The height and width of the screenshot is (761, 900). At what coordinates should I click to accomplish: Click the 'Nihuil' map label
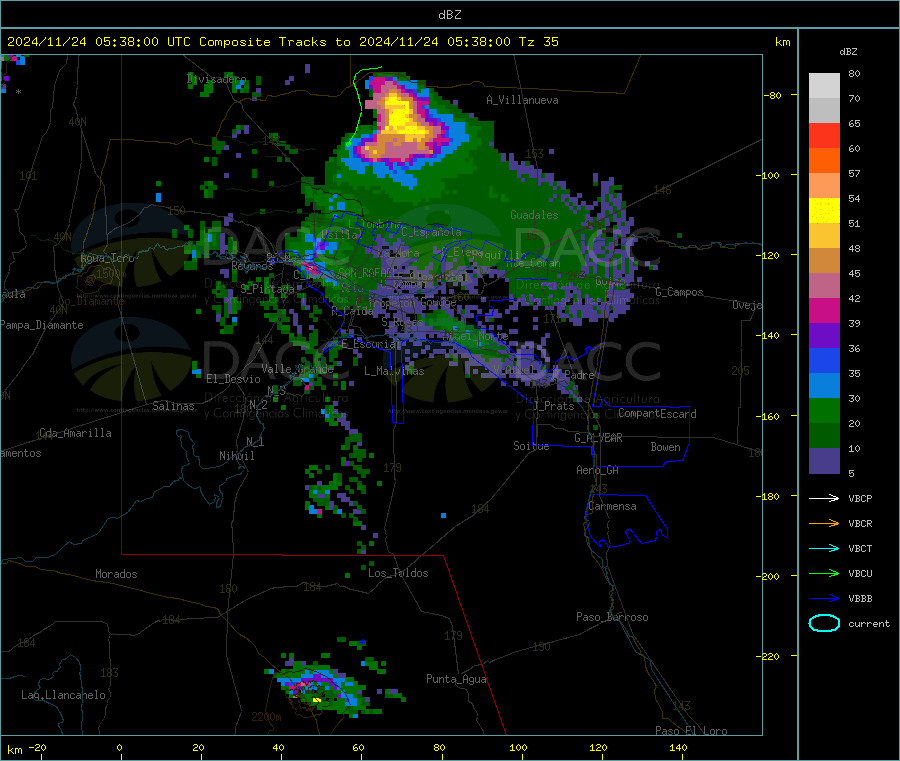[236, 456]
